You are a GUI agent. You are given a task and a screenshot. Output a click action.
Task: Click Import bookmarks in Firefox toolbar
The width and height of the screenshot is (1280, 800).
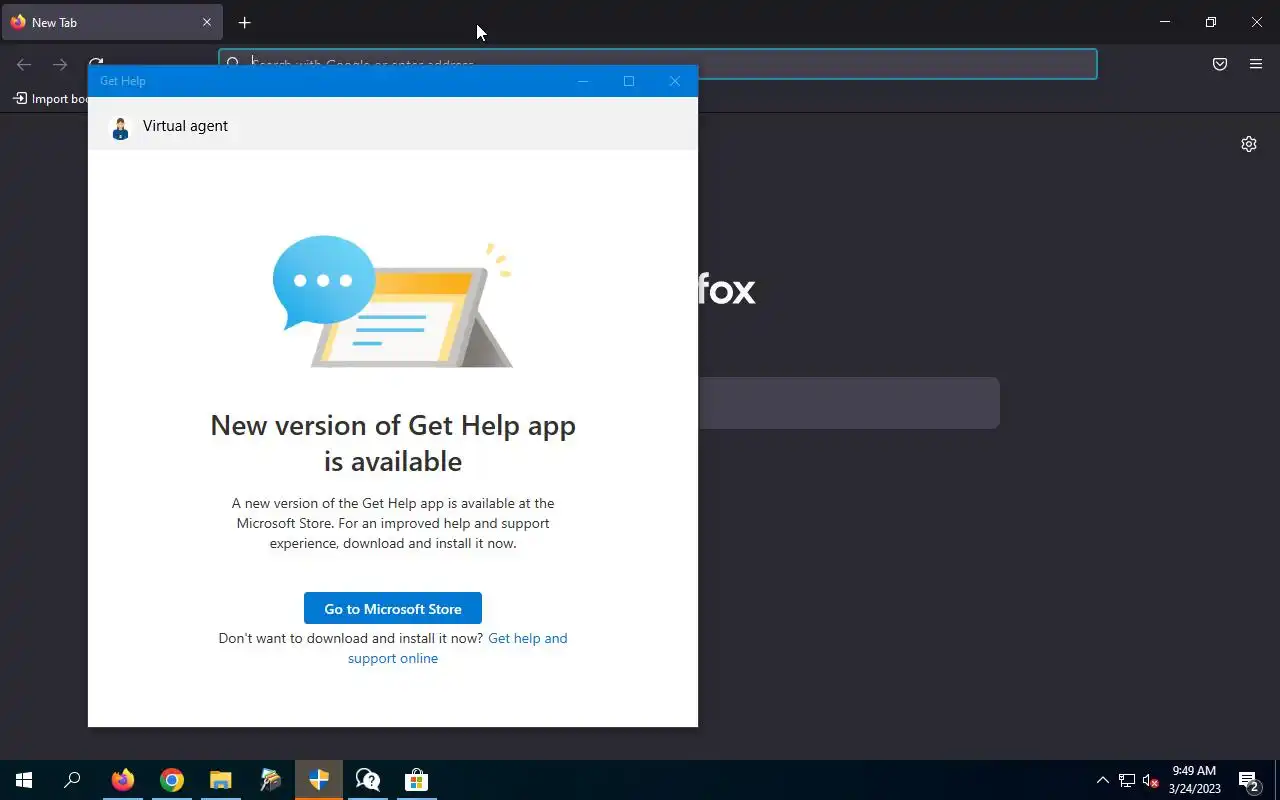tap(50, 99)
